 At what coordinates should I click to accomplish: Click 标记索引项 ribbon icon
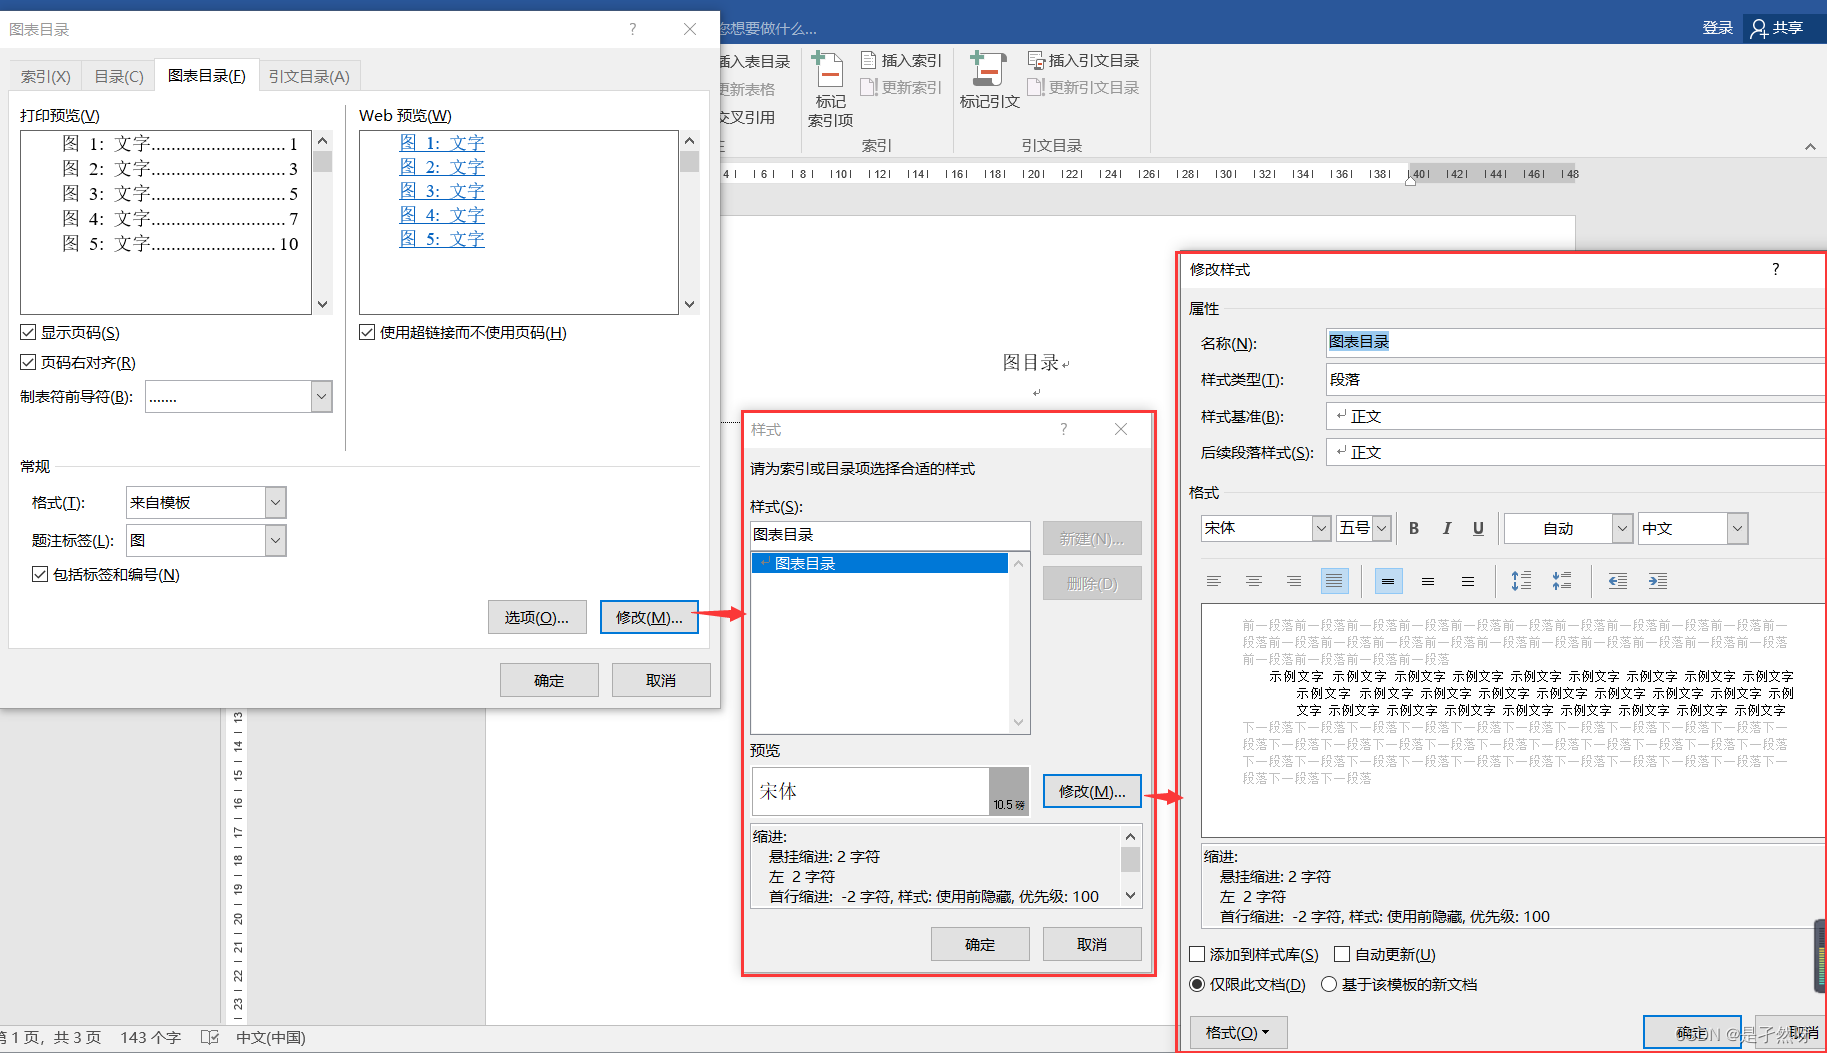(x=830, y=90)
